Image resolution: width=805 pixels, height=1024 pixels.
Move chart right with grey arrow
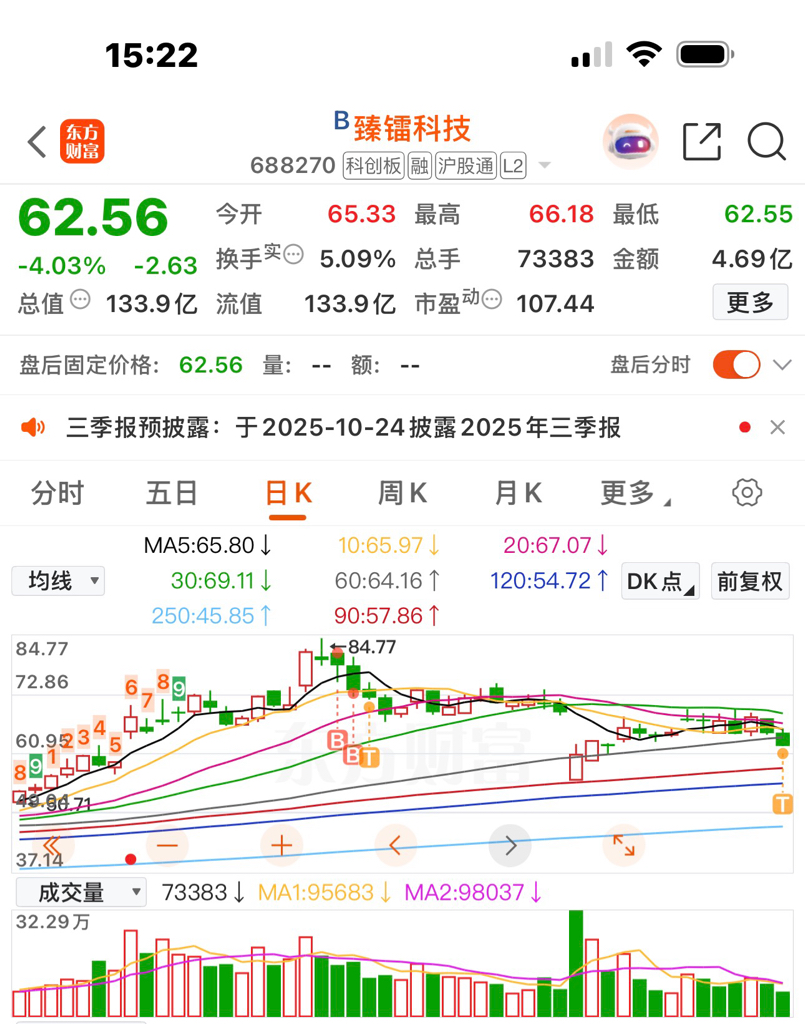tap(510, 846)
